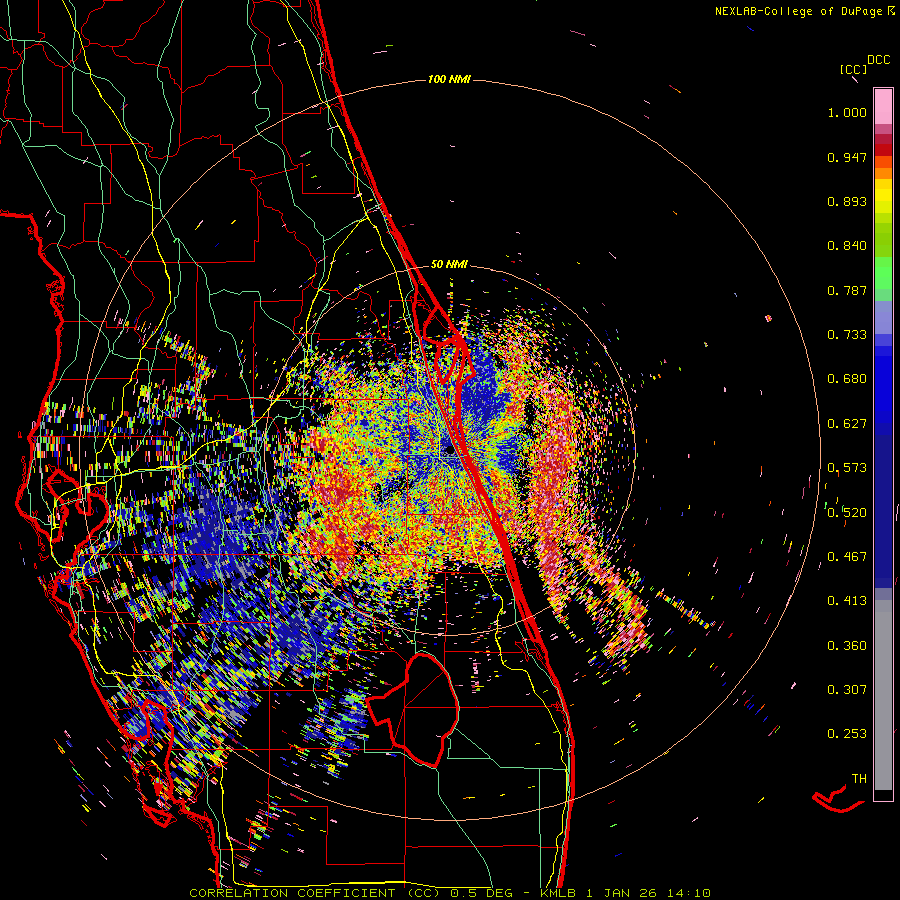The width and height of the screenshot is (900, 900).
Task: Click the 0.733 legend value
Action: click(x=847, y=335)
